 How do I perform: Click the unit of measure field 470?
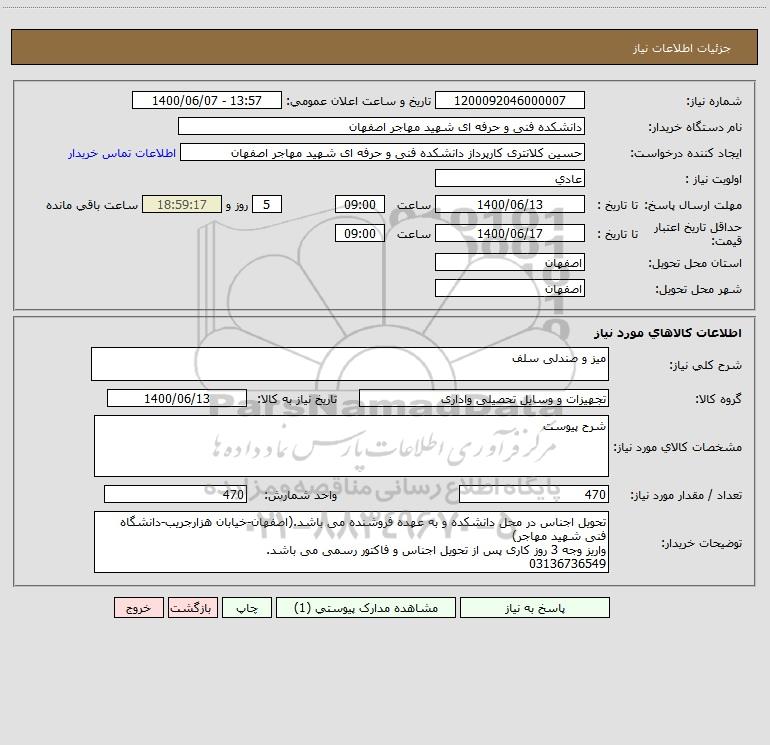click(175, 494)
